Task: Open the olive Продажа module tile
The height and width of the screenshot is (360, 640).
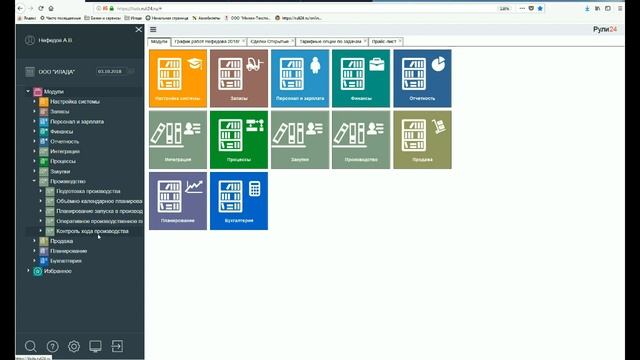Action: pos(422,140)
